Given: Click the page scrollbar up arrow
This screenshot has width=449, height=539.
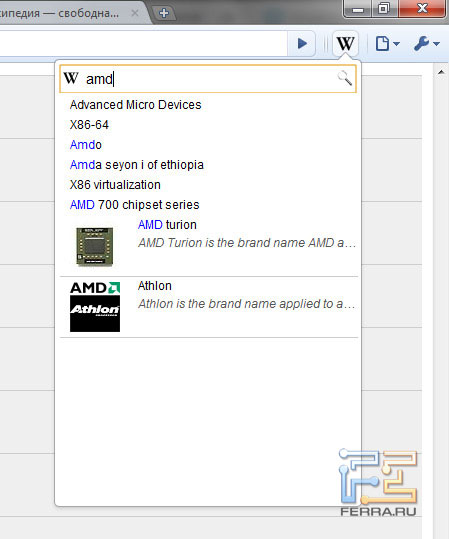Looking at the screenshot, I should coord(441,72).
